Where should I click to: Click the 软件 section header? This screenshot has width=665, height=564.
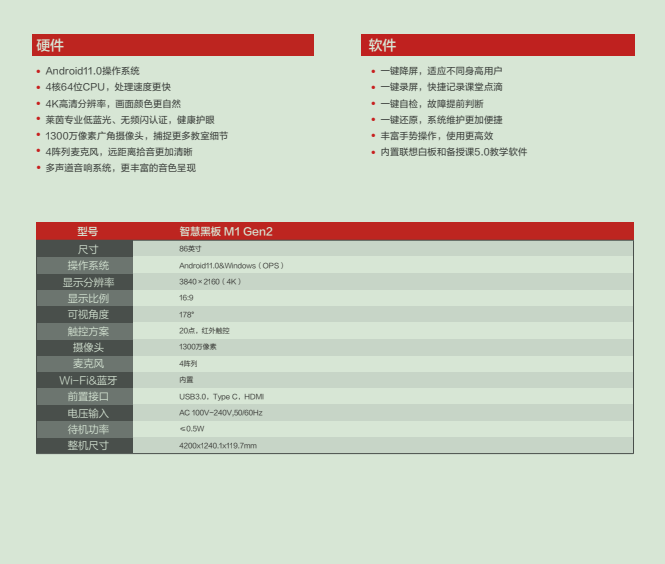coord(498,45)
